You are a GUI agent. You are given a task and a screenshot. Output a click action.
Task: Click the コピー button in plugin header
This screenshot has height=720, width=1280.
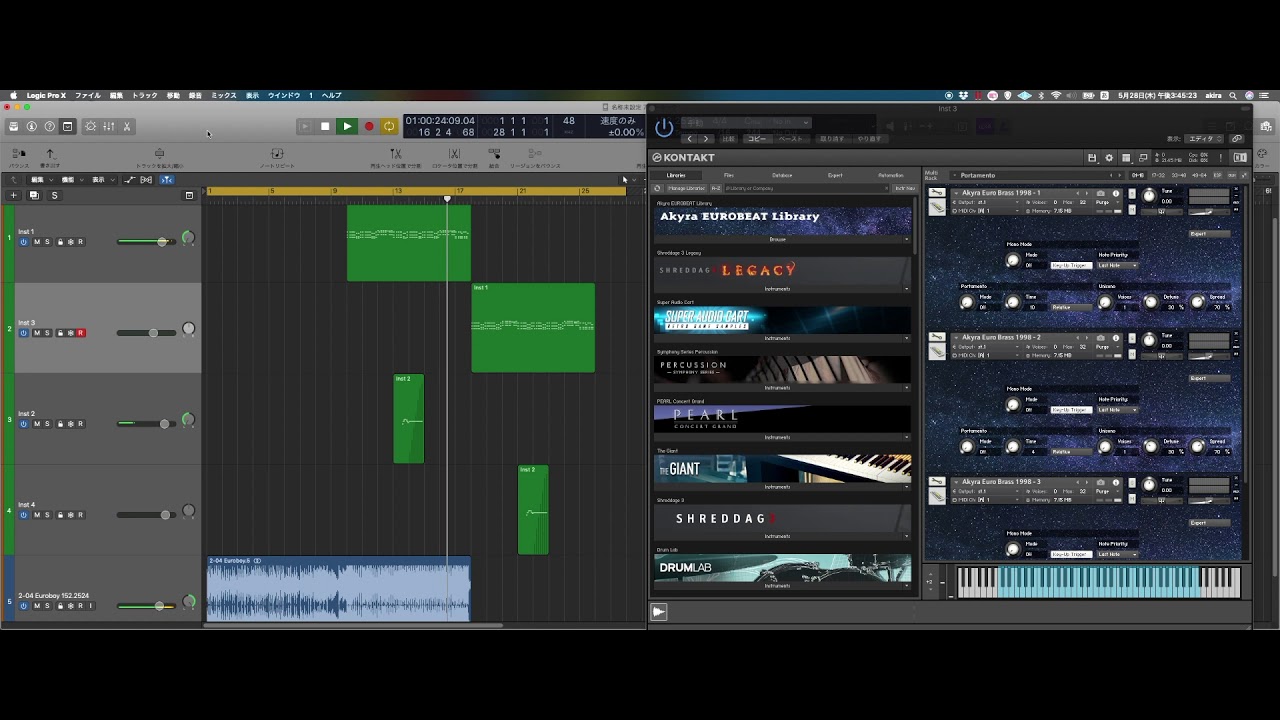click(x=757, y=139)
